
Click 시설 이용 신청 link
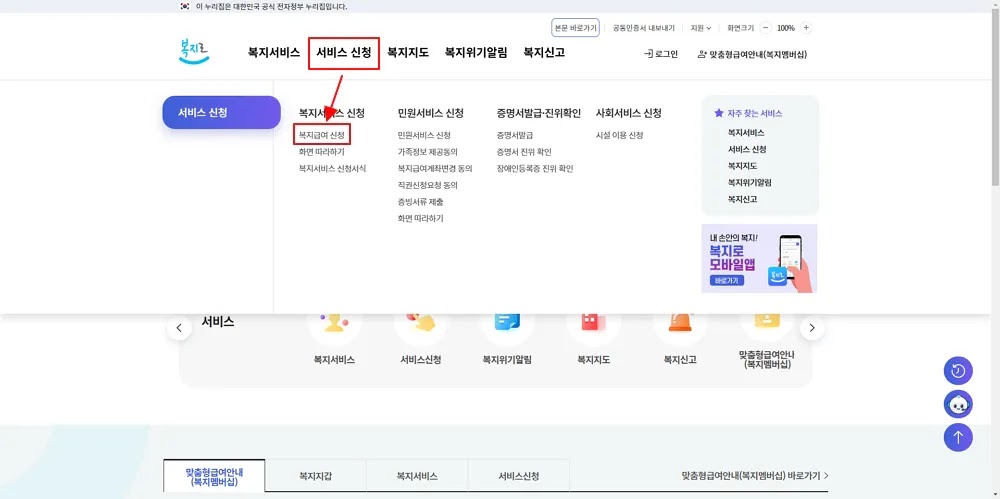point(619,135)
